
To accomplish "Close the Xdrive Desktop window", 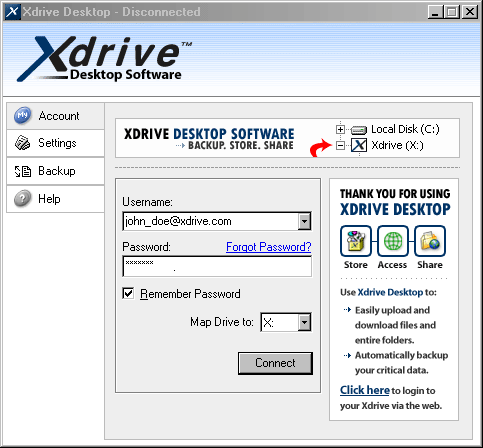I will pyautogui.click(x=470, y=12).
